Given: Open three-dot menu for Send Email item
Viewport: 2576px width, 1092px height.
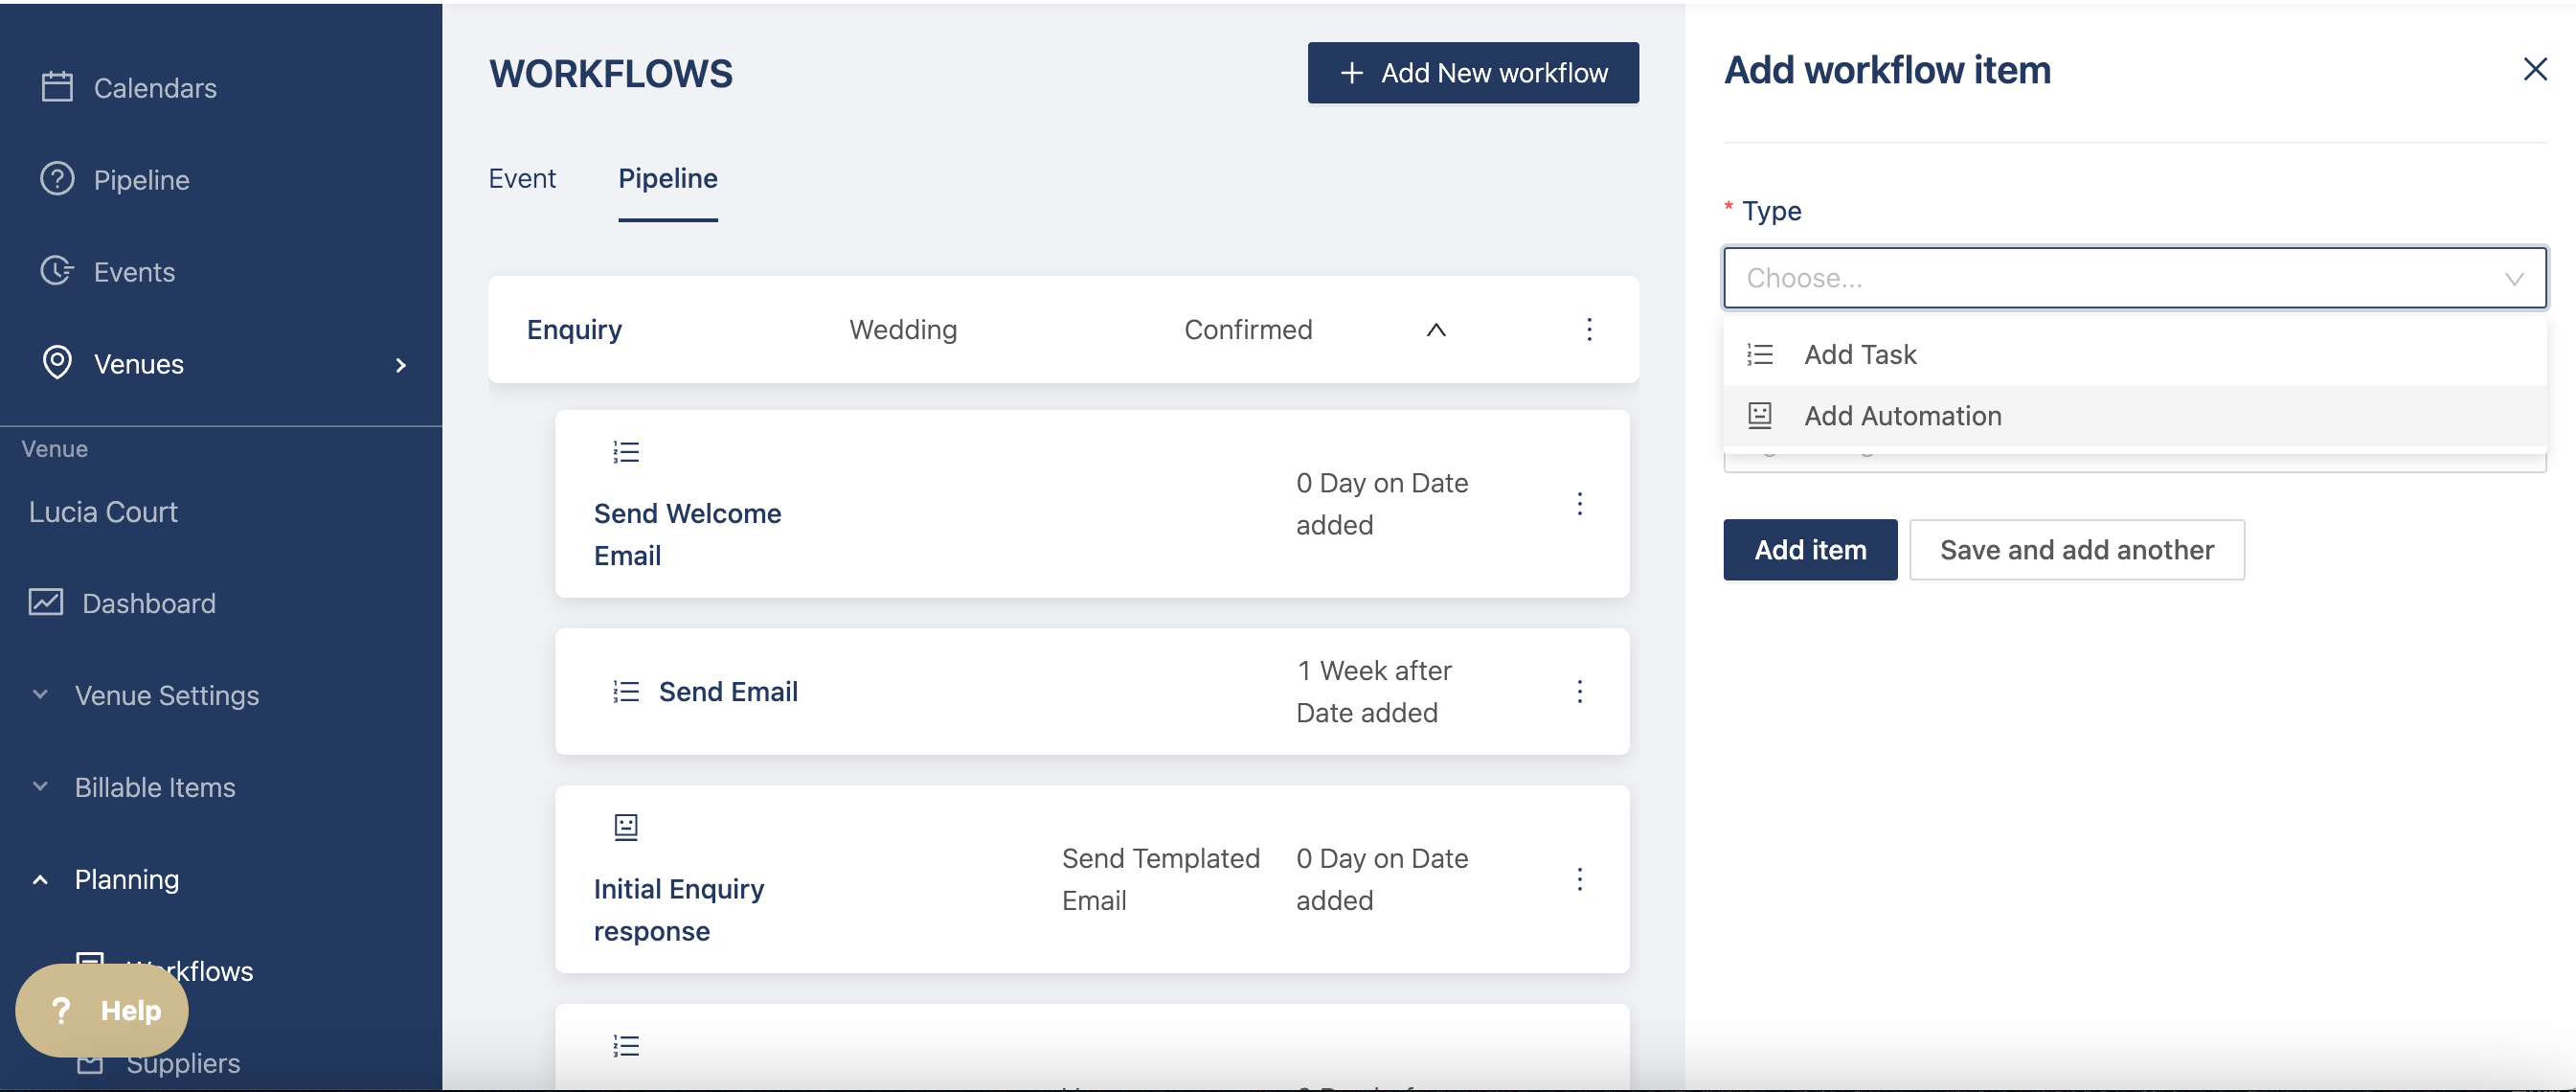Looking at the screenshot, I should pos(1579,691).
